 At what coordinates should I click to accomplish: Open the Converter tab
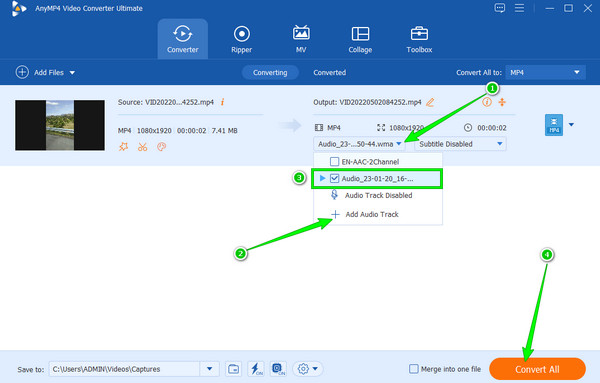[x=183, y=39]
